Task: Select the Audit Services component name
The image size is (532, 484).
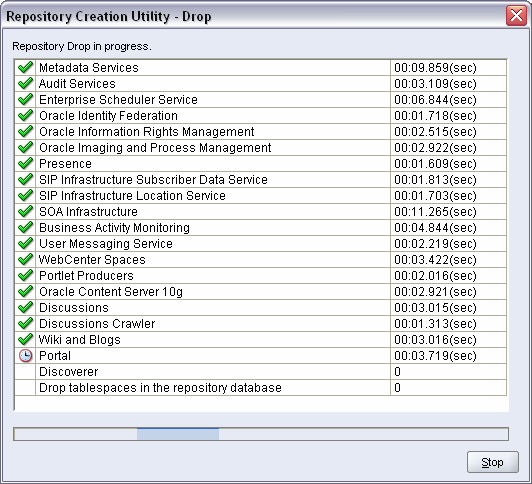Action: tap(77, 83)
